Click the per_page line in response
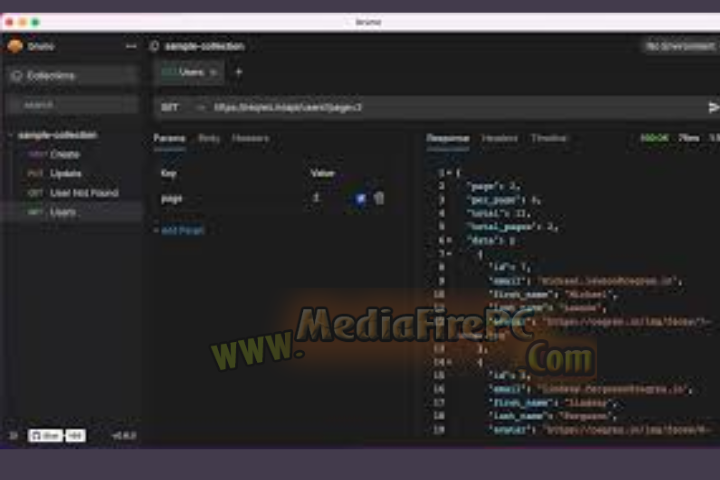 point(504,200)
